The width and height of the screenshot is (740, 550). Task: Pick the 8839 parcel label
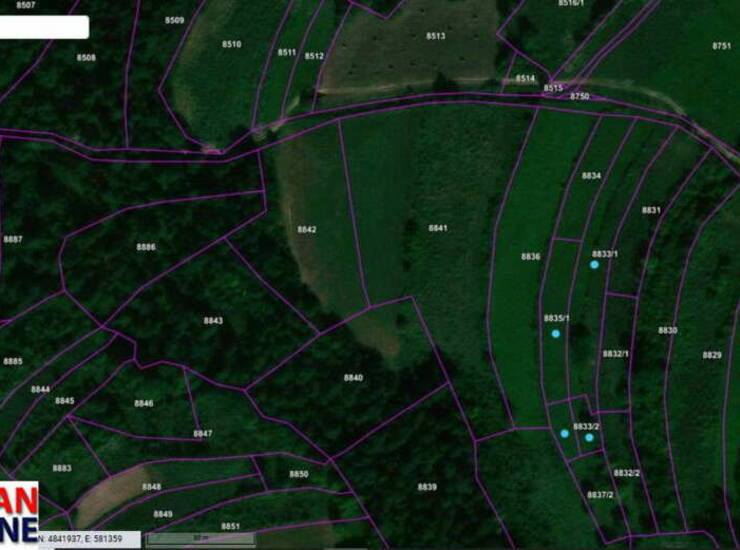coord(427,487)
